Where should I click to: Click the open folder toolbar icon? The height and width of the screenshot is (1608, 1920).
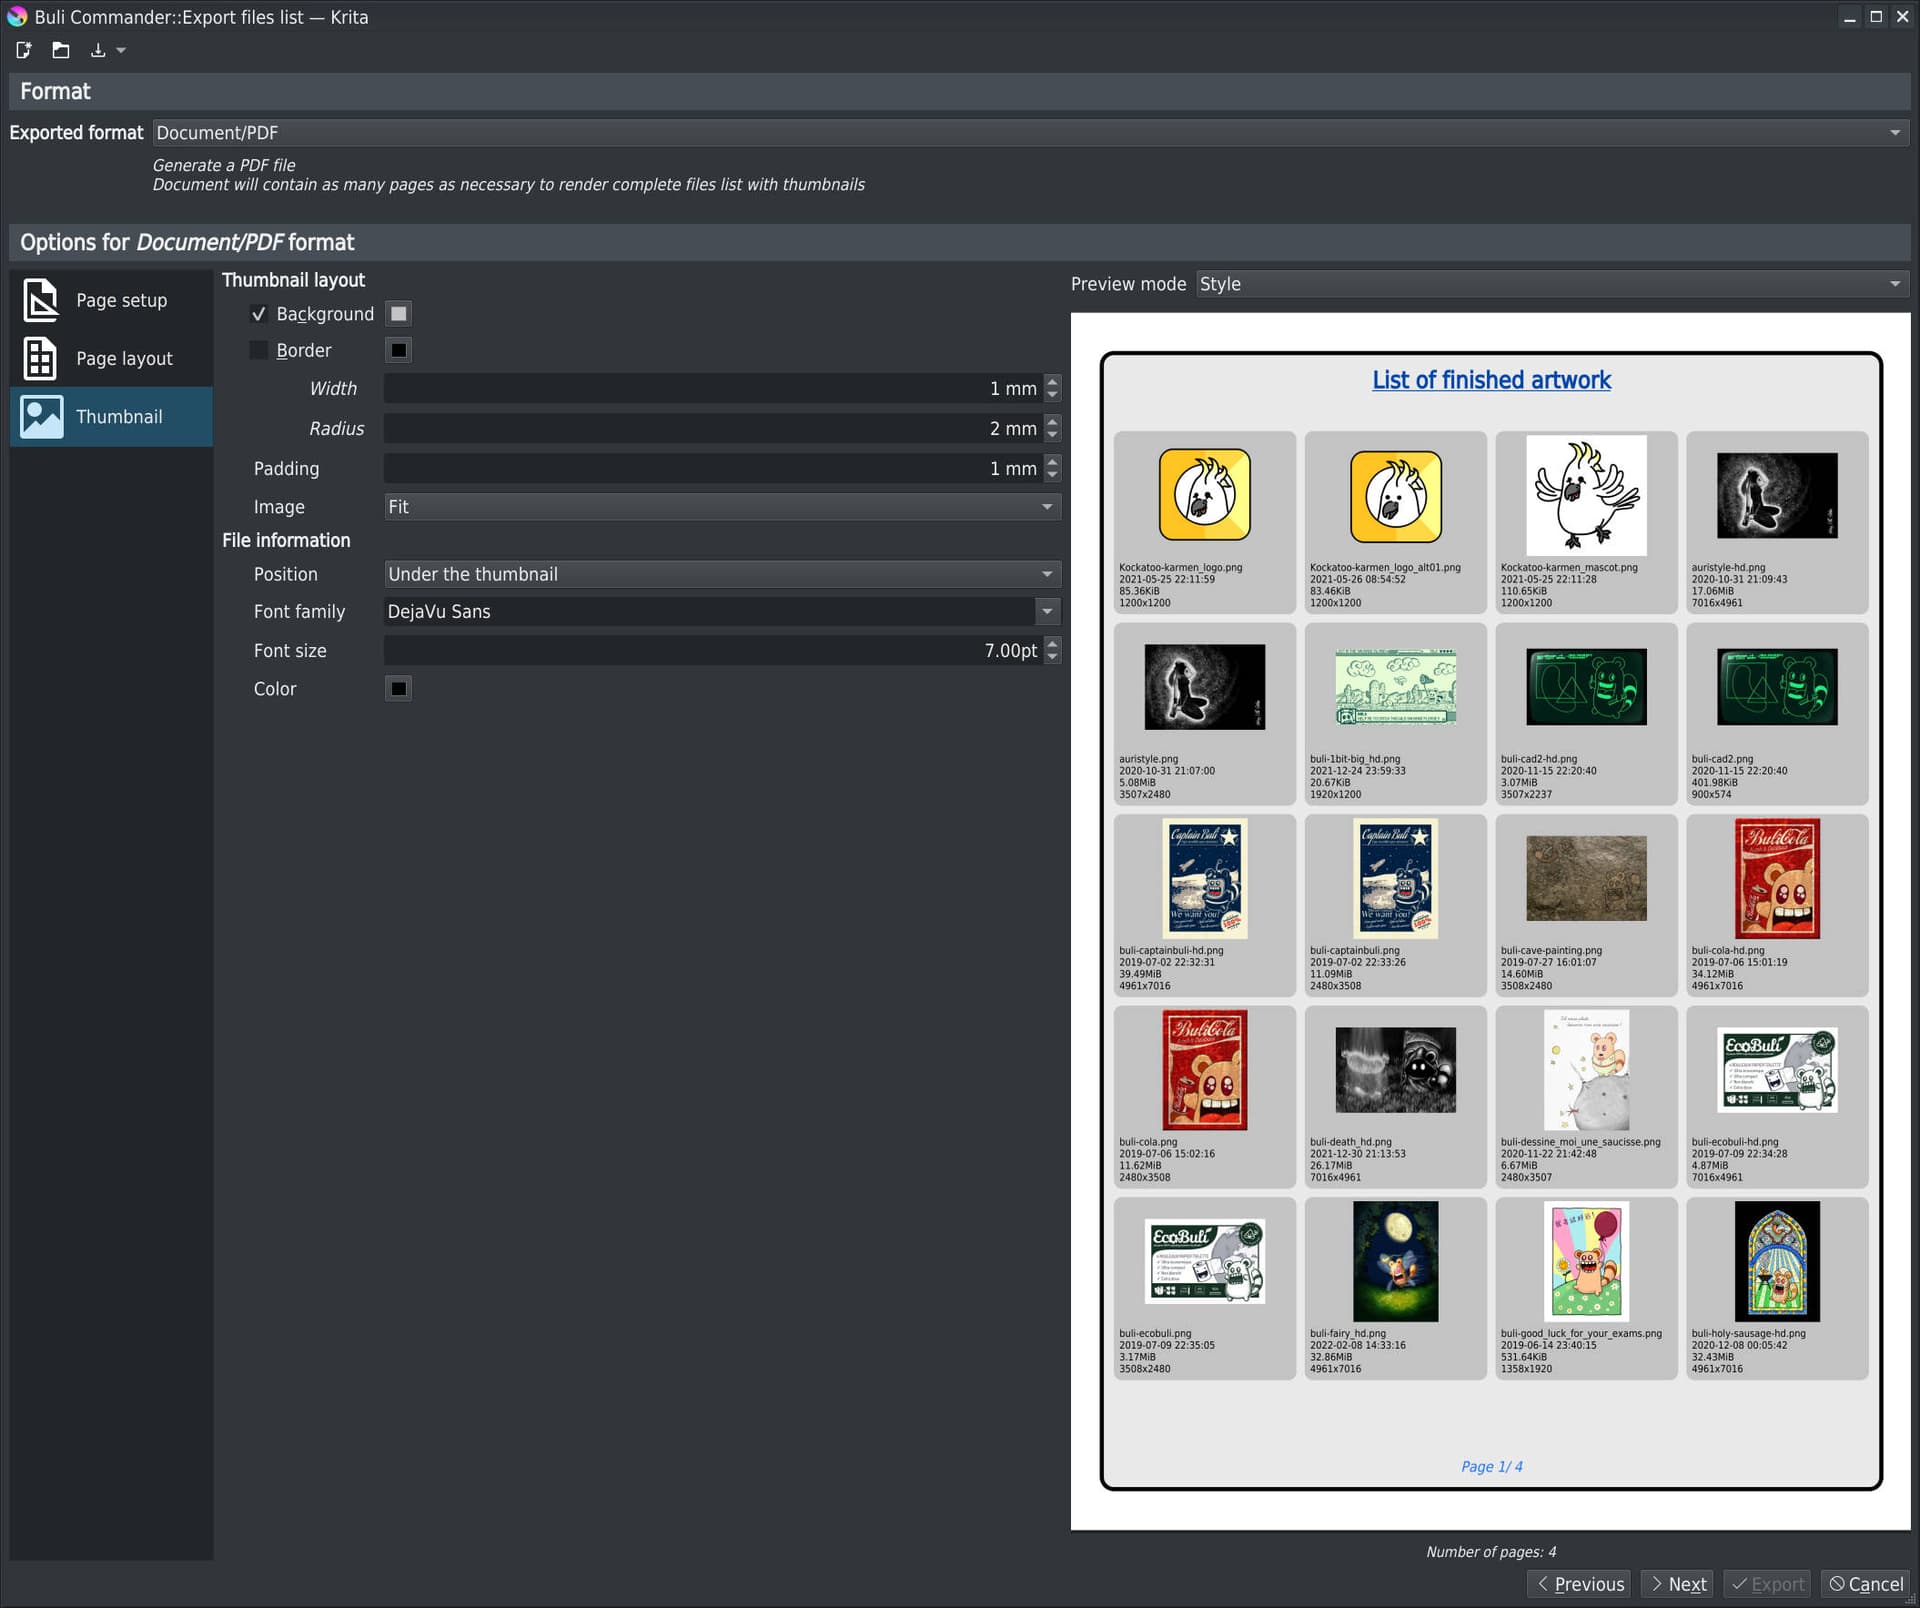pyautogui.click(x=61, y=50)
